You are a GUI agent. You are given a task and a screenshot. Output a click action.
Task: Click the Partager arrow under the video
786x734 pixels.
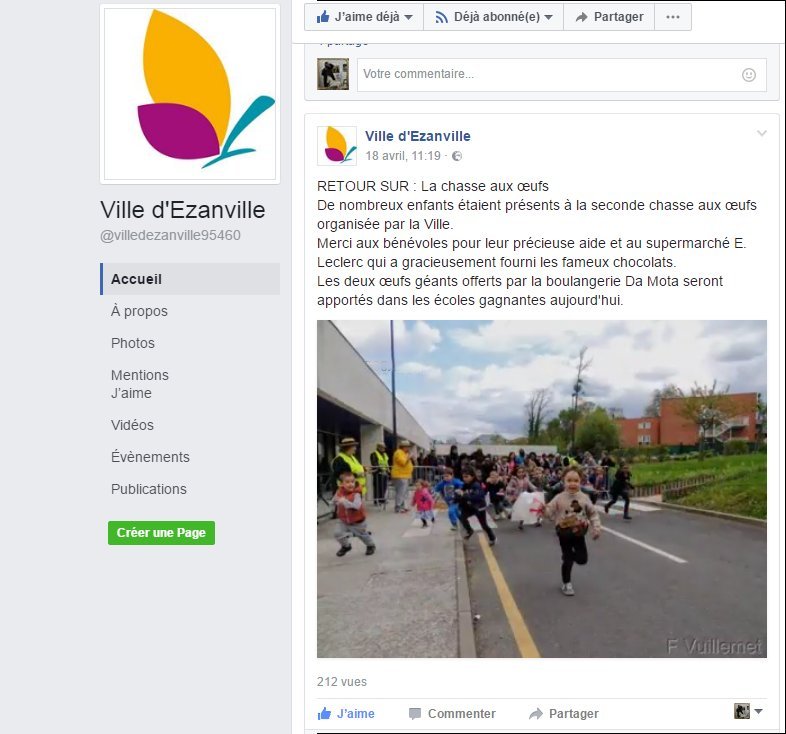pyautogui.click(x=536, y=713)
